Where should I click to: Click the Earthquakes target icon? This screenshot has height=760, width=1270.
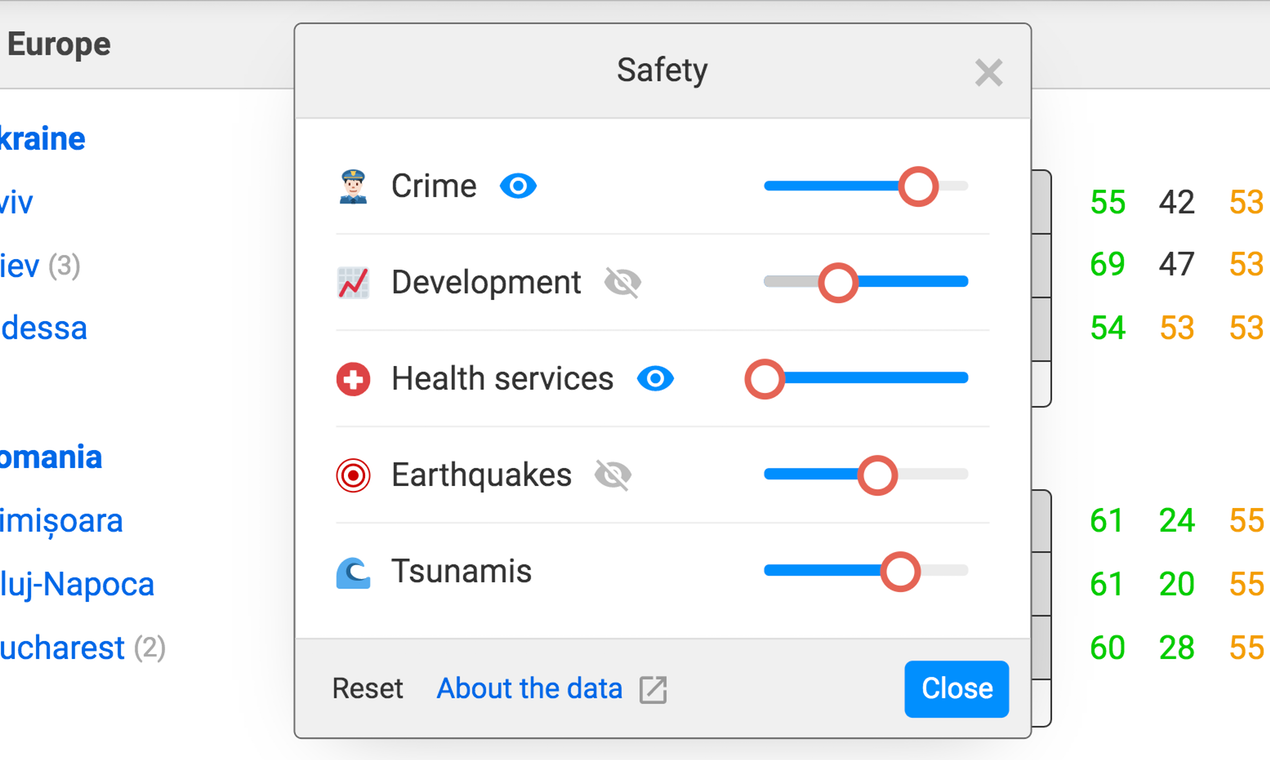[353, 475]
